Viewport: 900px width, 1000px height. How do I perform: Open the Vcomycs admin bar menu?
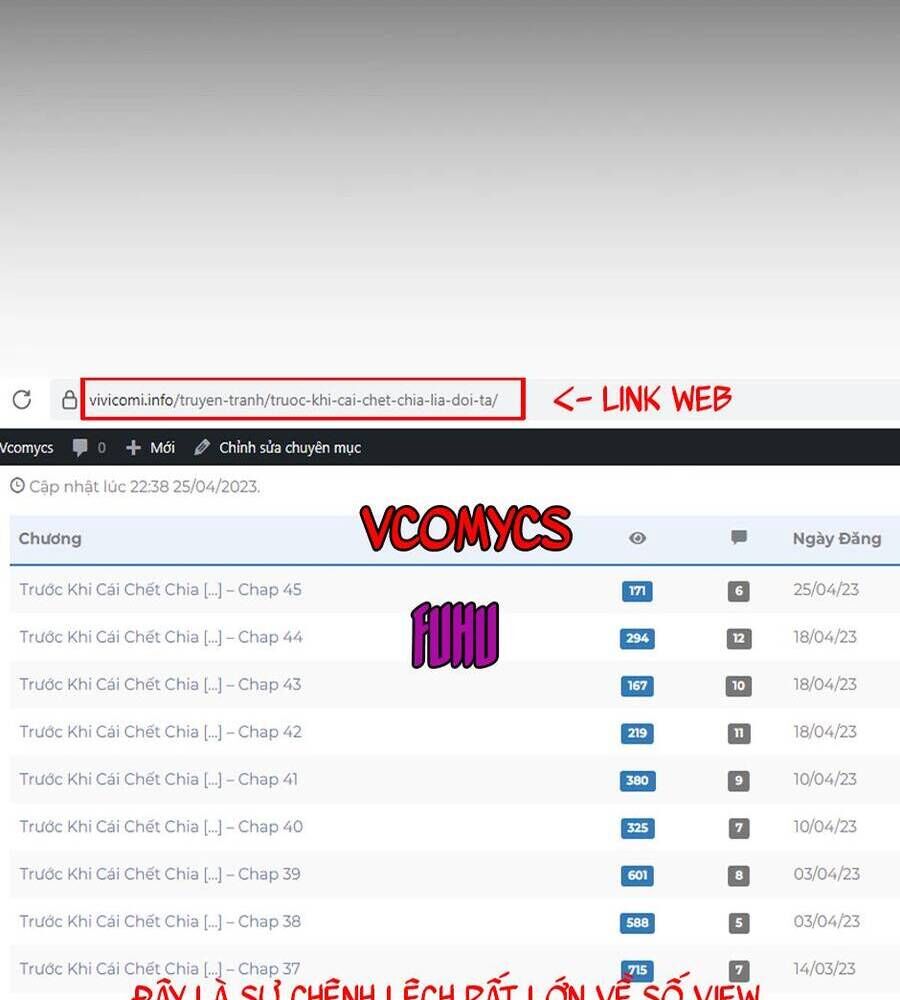(x=27, y=448)
